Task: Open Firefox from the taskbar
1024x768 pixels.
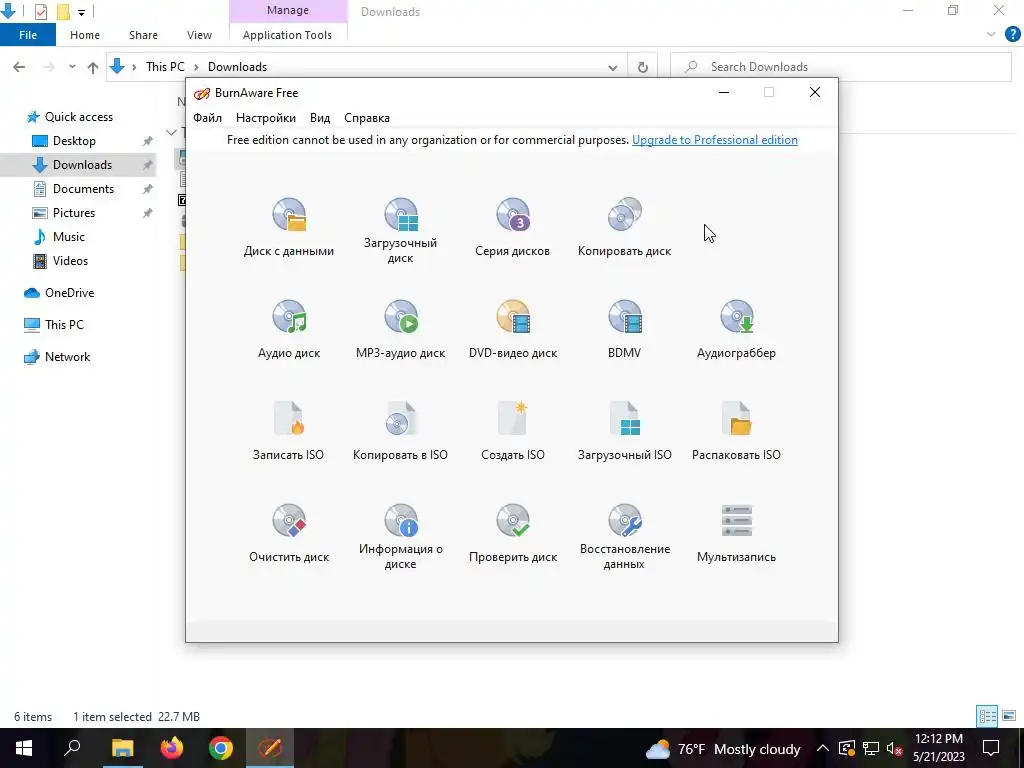Action: (172, 748)
